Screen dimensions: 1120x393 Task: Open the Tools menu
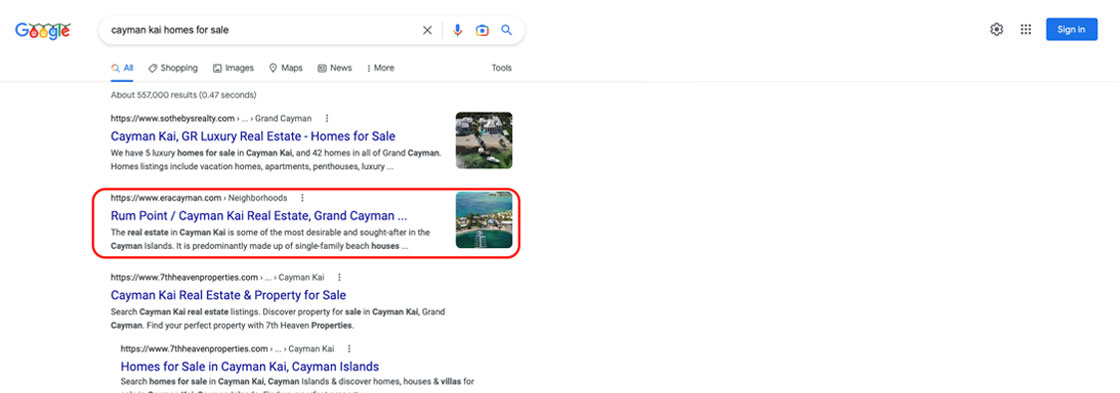pos(501,68)
